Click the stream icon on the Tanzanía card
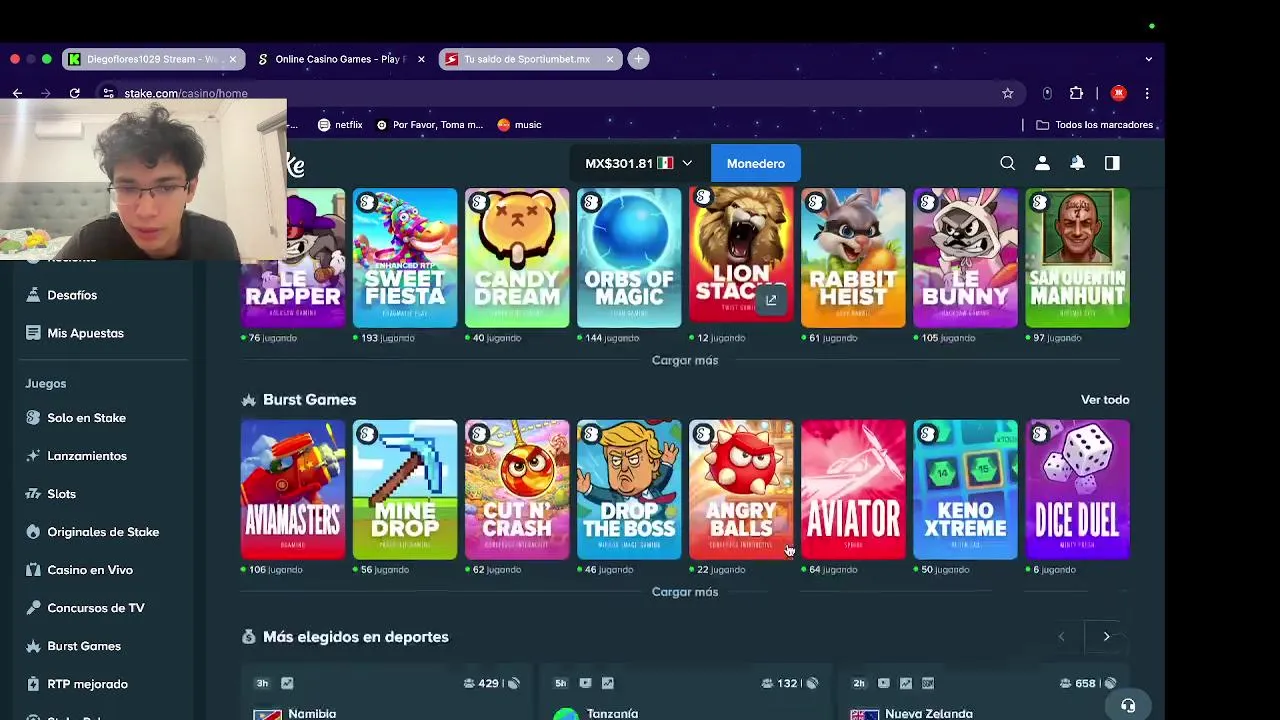1280x720 pixels. click(585, 683)
